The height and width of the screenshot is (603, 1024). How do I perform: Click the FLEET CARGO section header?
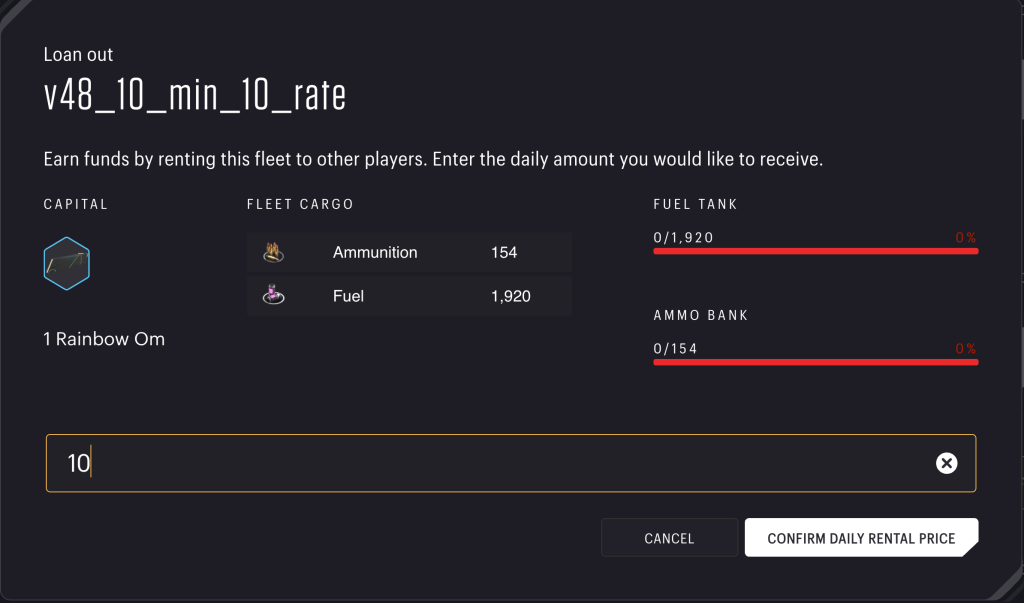[x=300, y=203]
